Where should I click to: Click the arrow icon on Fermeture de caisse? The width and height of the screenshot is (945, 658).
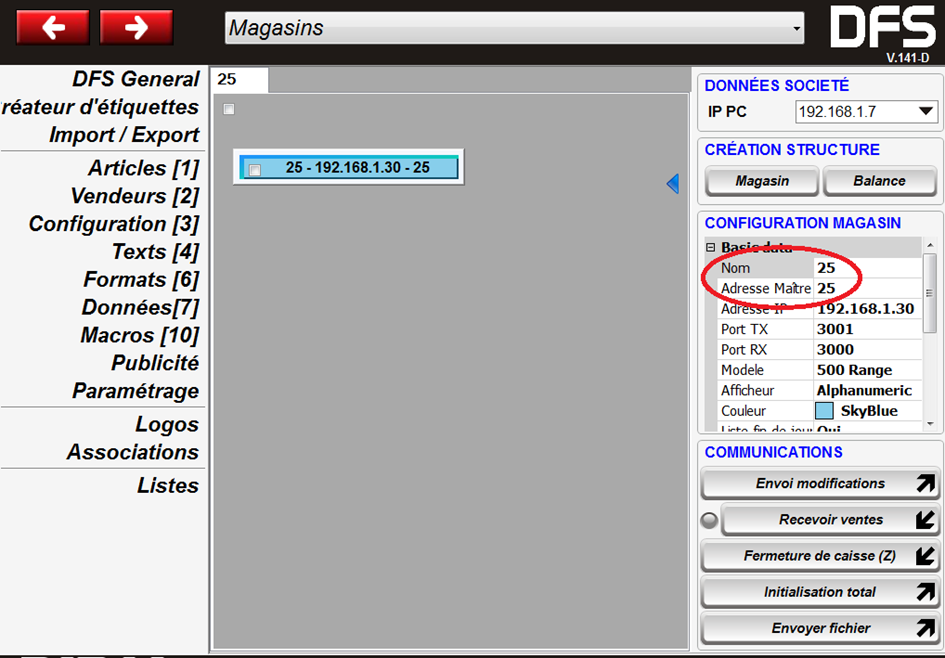[925, 556]
